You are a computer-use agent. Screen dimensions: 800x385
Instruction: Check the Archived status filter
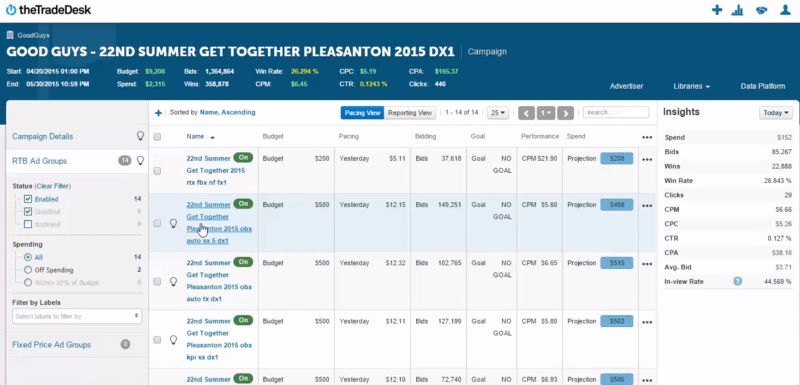click(x=28, y=224)
